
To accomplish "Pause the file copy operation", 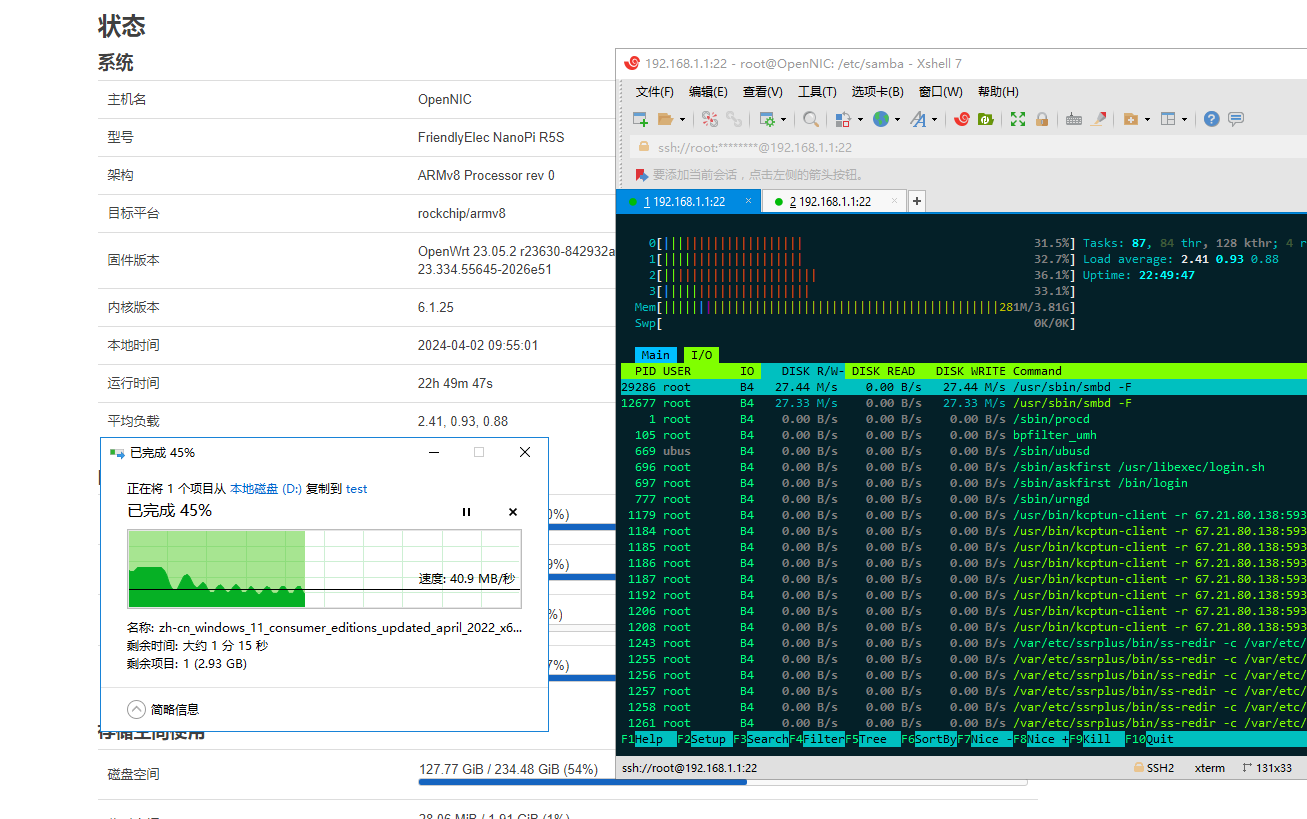I will [466, 512].
